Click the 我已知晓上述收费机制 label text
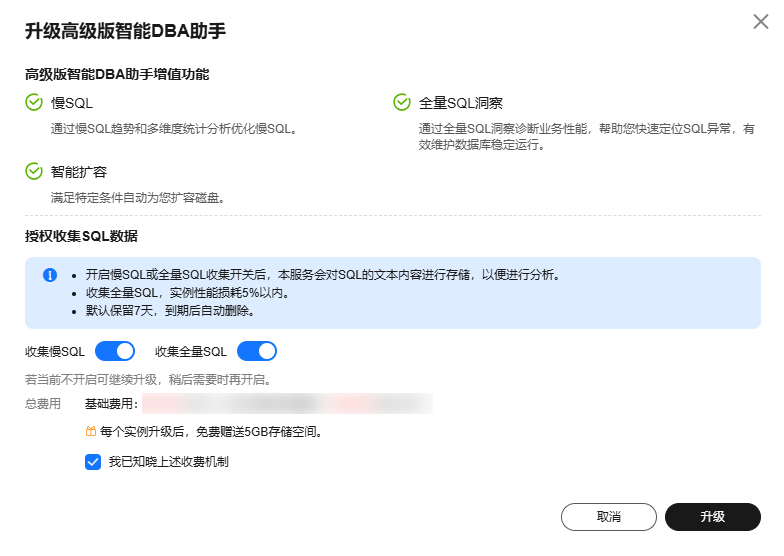Screen dimensions: 784x556 tap(169, 462)
